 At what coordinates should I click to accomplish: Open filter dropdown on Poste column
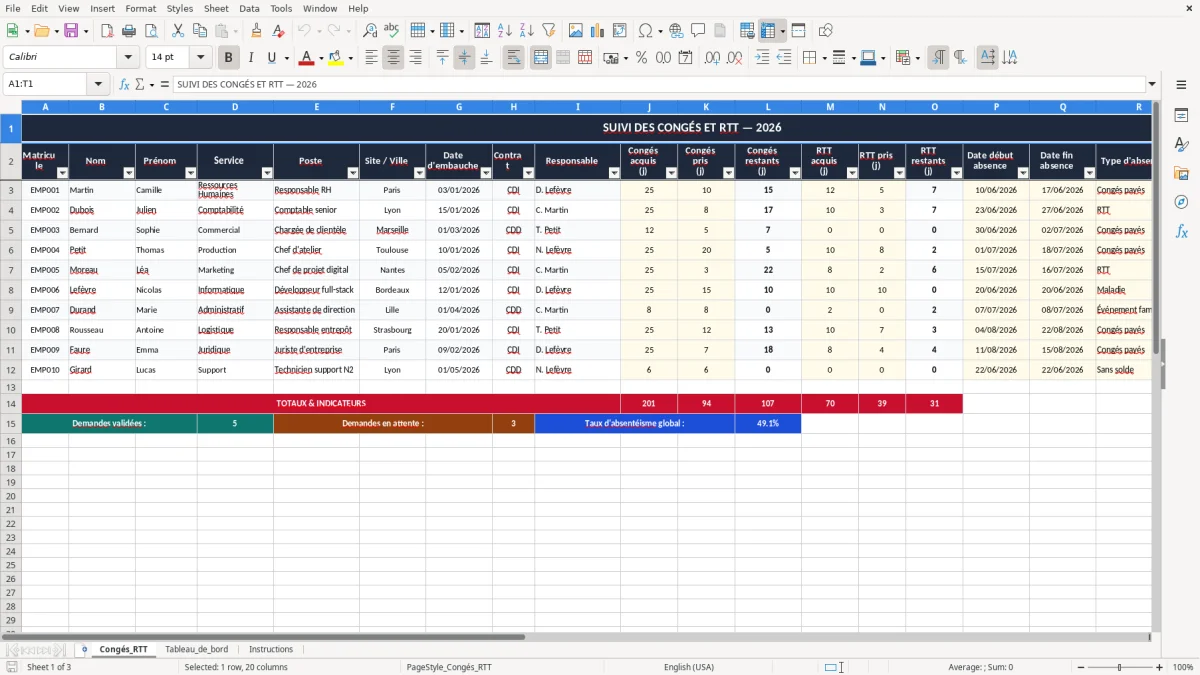tap(352, 173)
